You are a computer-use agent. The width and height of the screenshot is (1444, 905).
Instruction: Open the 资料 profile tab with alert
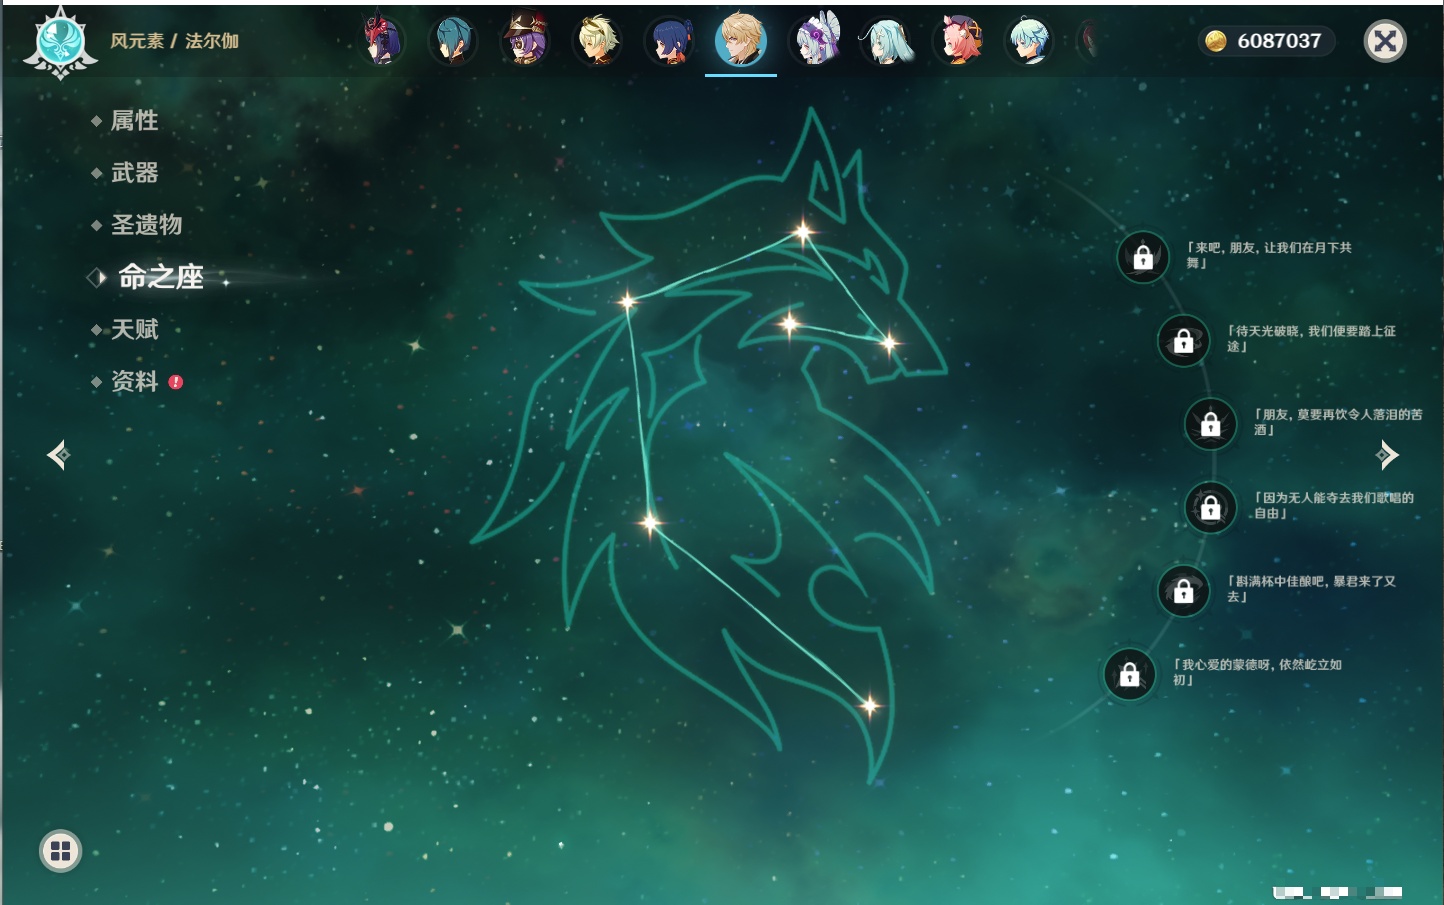coord(134,382)
